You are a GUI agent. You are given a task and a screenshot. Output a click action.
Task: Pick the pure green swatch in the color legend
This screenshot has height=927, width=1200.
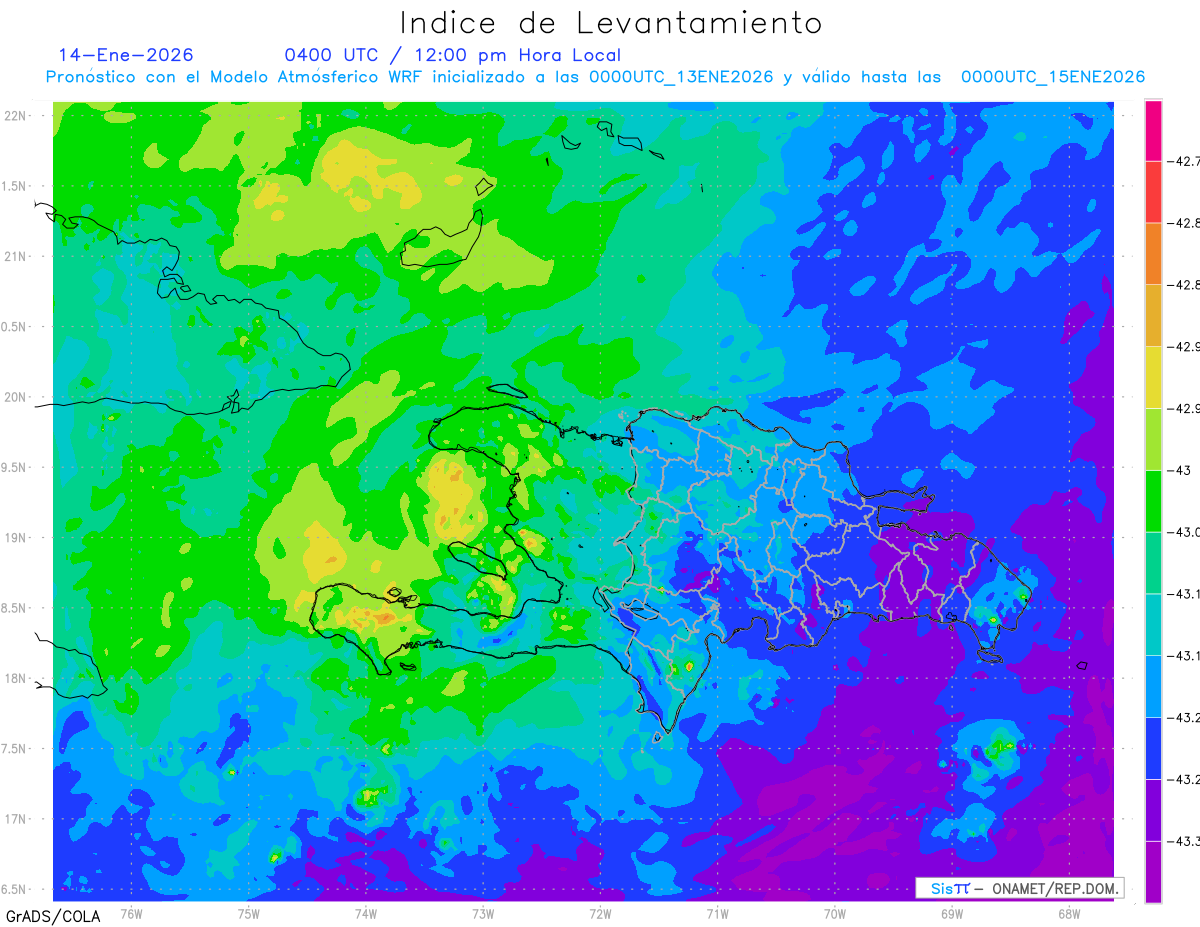coord(1153,501)
